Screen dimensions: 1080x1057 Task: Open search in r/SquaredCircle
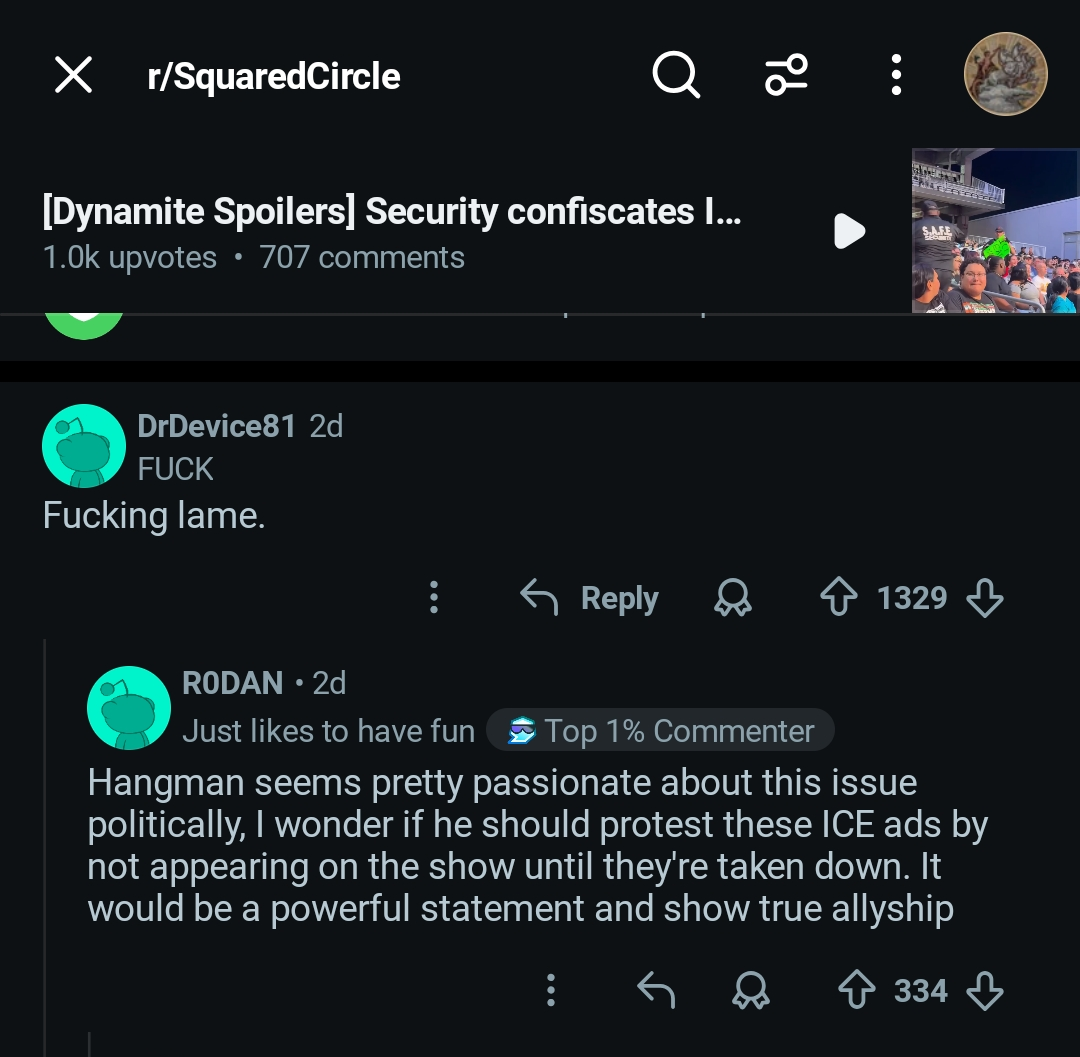[x=676, y=75]
